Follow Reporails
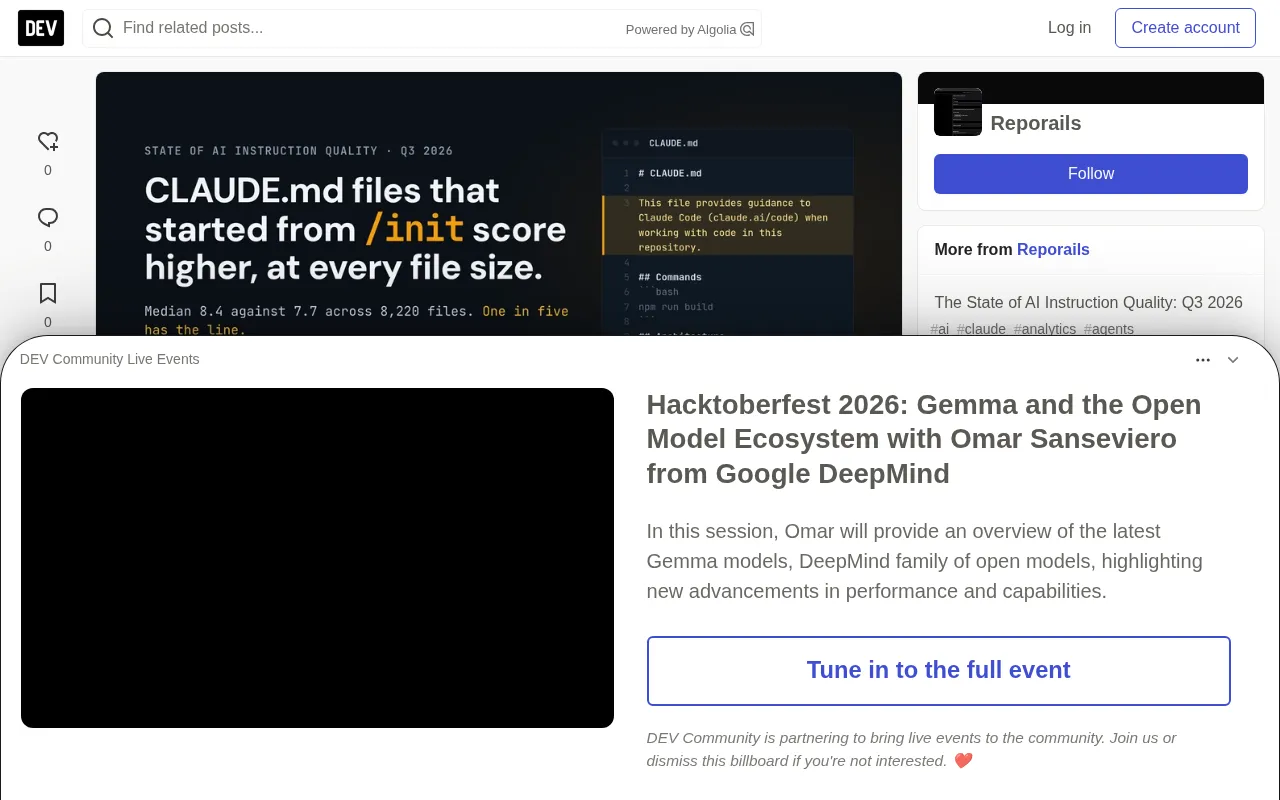The height and width of the screenshot is (800, 1280). point(1091,174)
